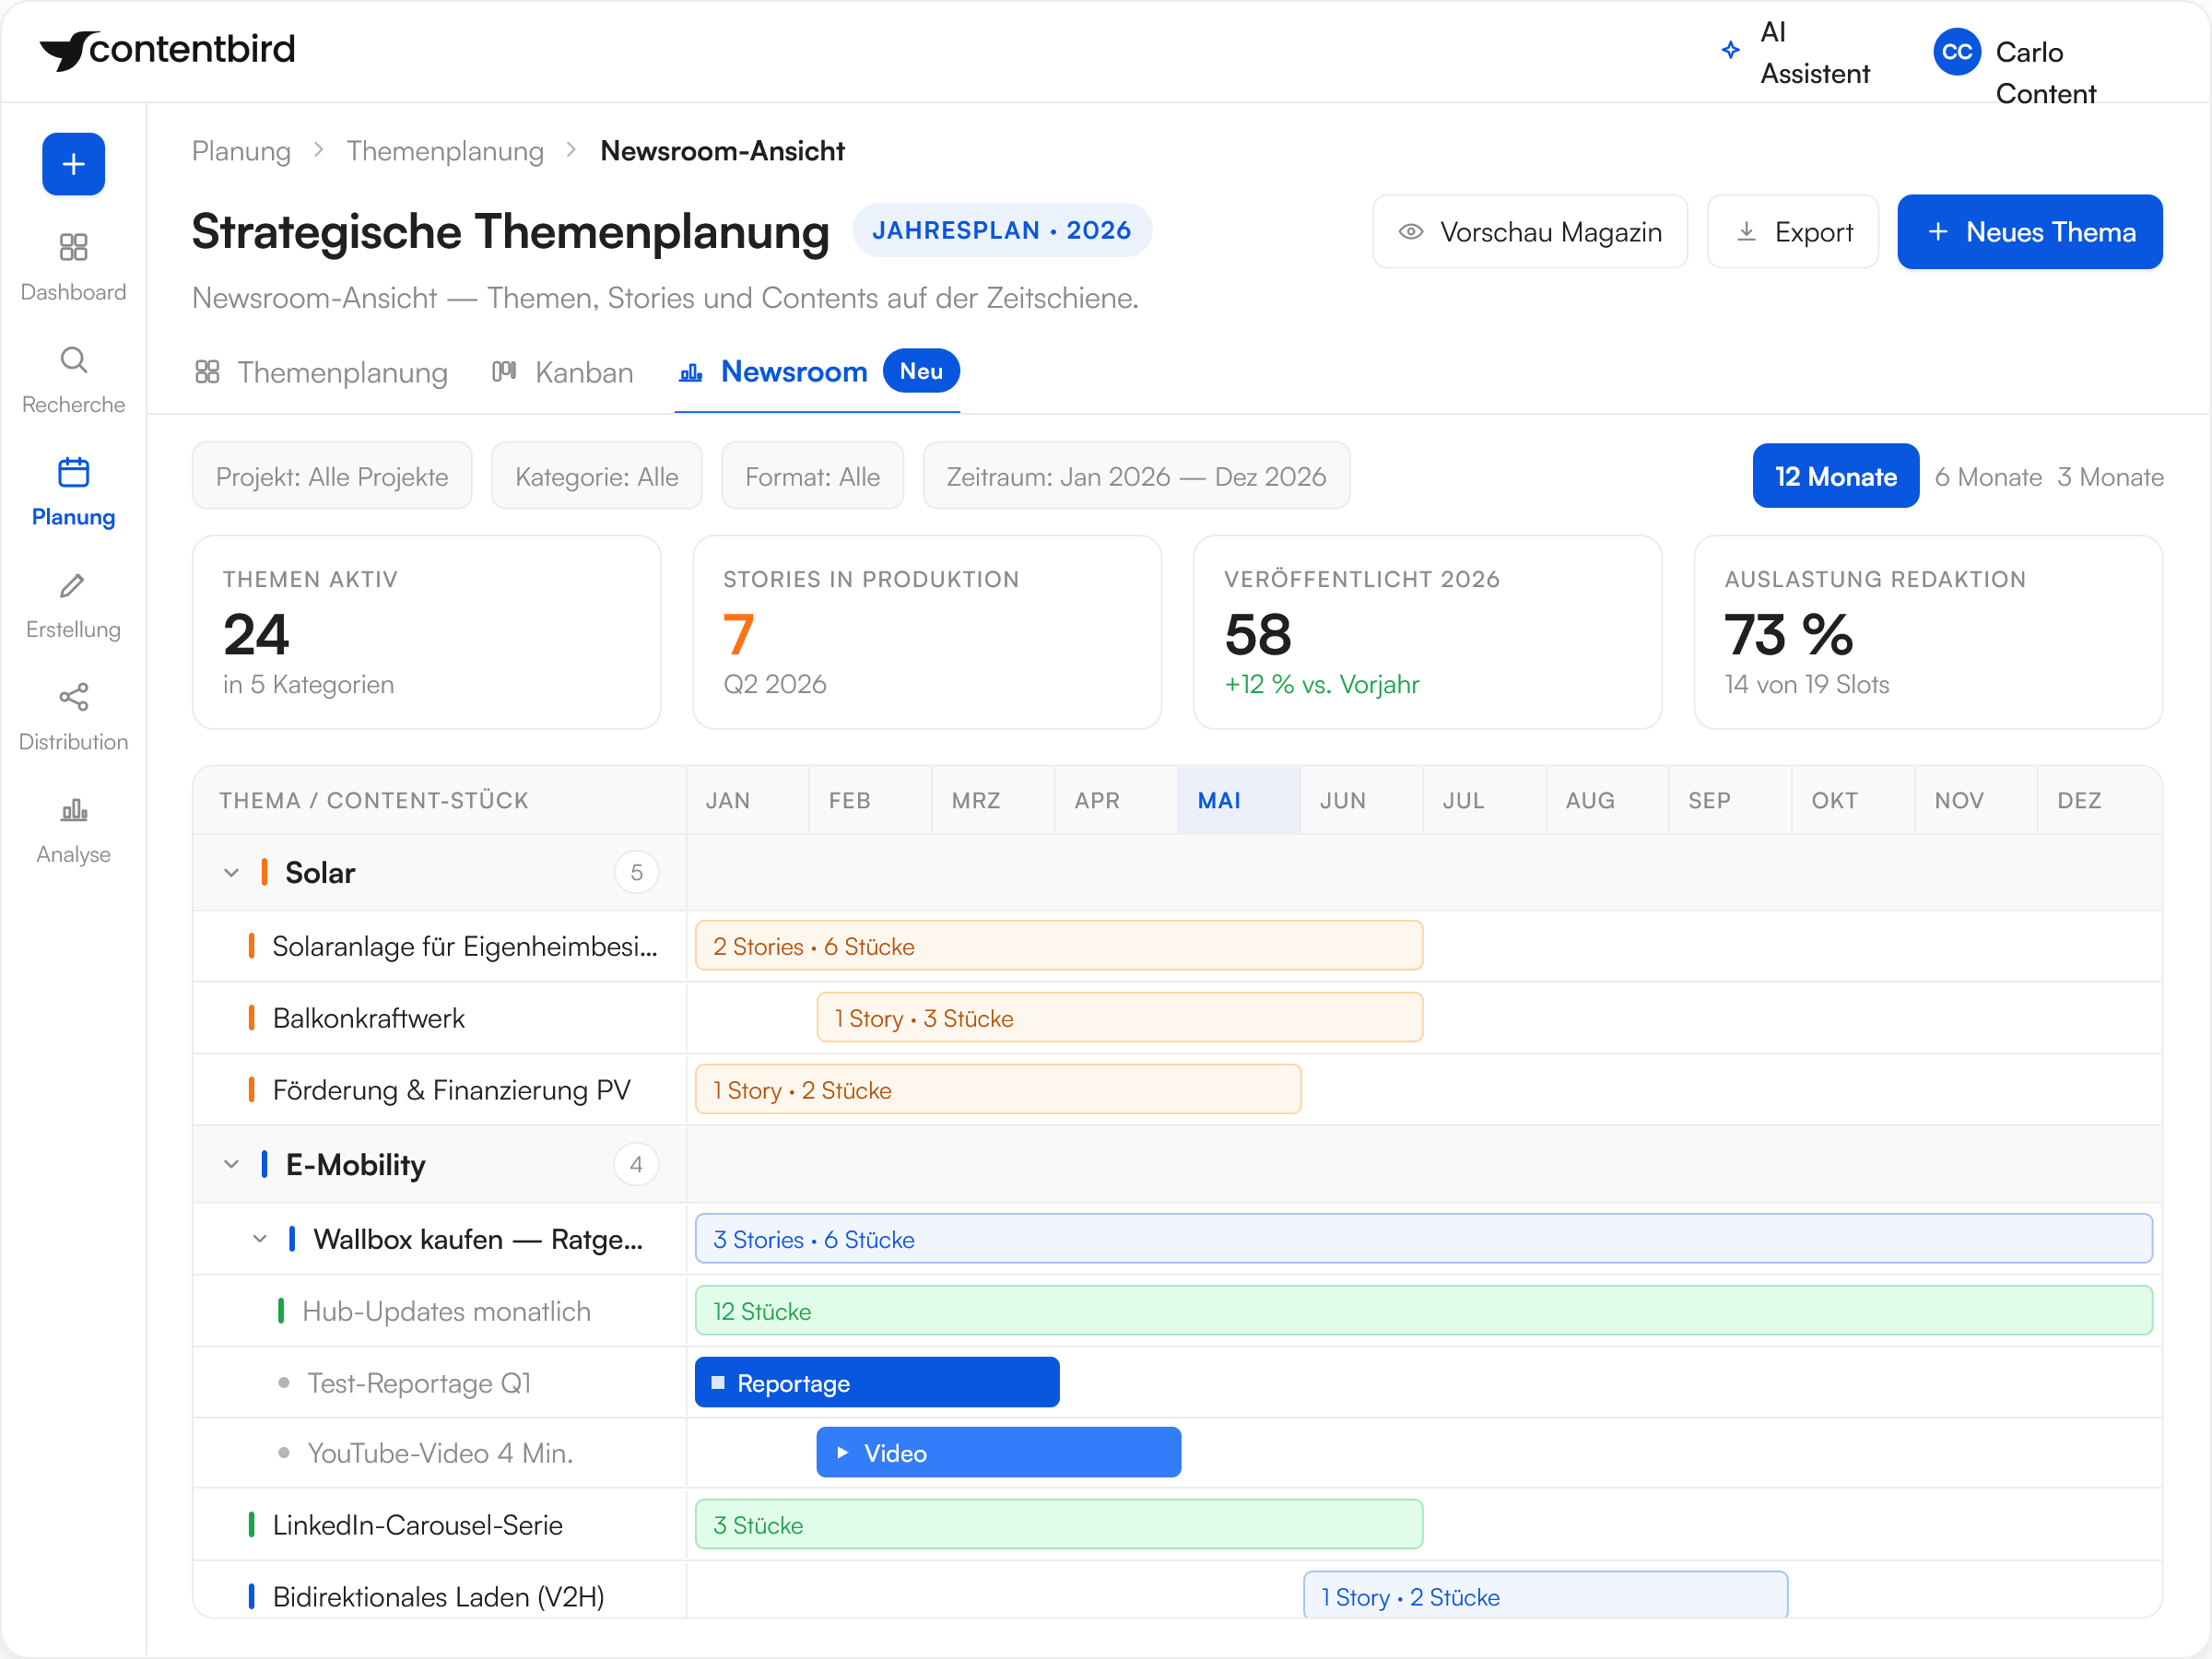Click the Carlo Content avatar
The width and height of the screenshot is (2212, 1659).
pos(1956,52)
